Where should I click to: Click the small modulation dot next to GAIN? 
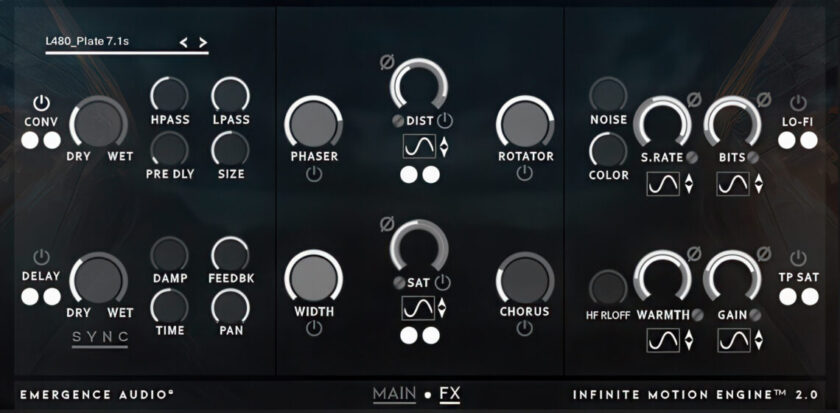(755, 315)
